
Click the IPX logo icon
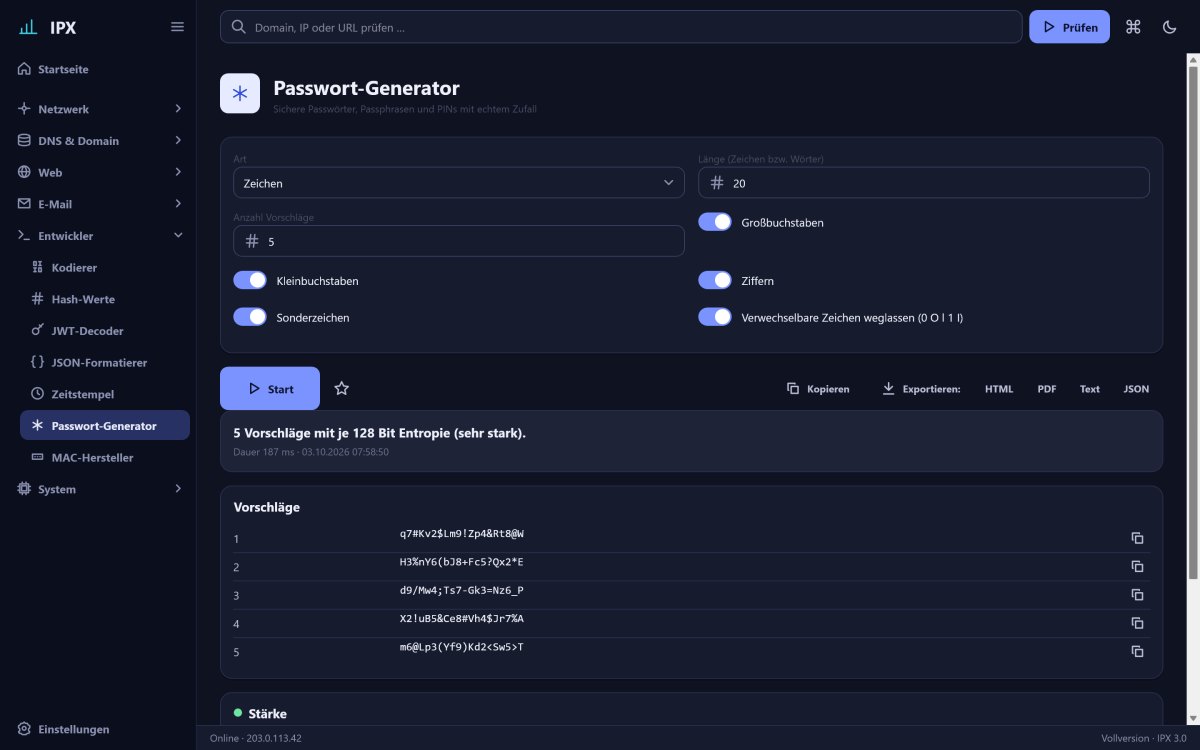(28, 27)
